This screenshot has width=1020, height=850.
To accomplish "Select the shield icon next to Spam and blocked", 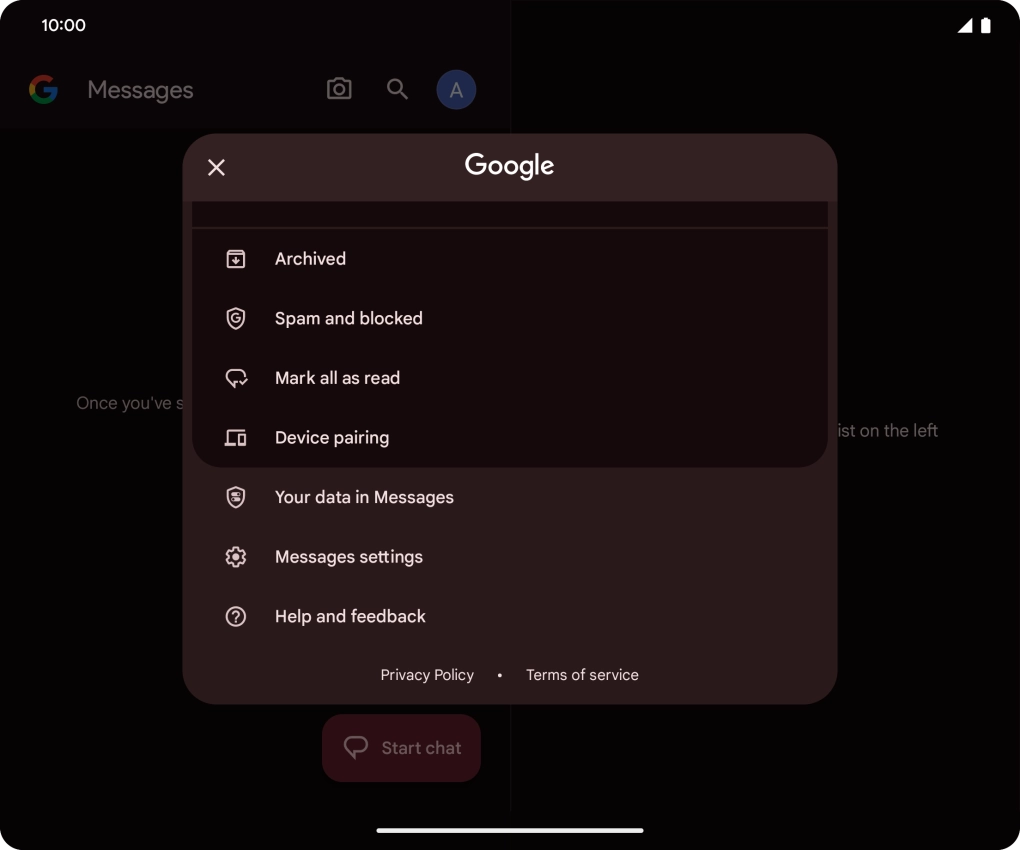I will 235,318.
